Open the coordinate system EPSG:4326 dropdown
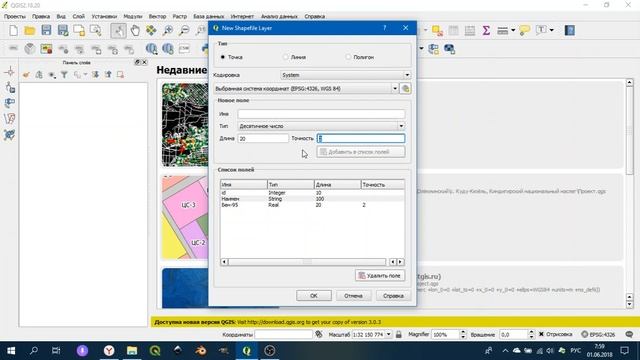 pos(306,89)
